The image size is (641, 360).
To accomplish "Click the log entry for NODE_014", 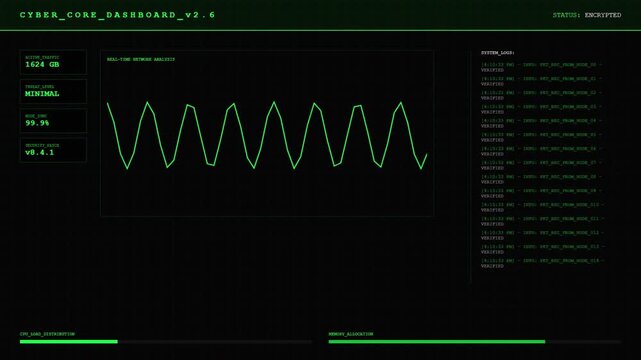I will click(542, 263).
